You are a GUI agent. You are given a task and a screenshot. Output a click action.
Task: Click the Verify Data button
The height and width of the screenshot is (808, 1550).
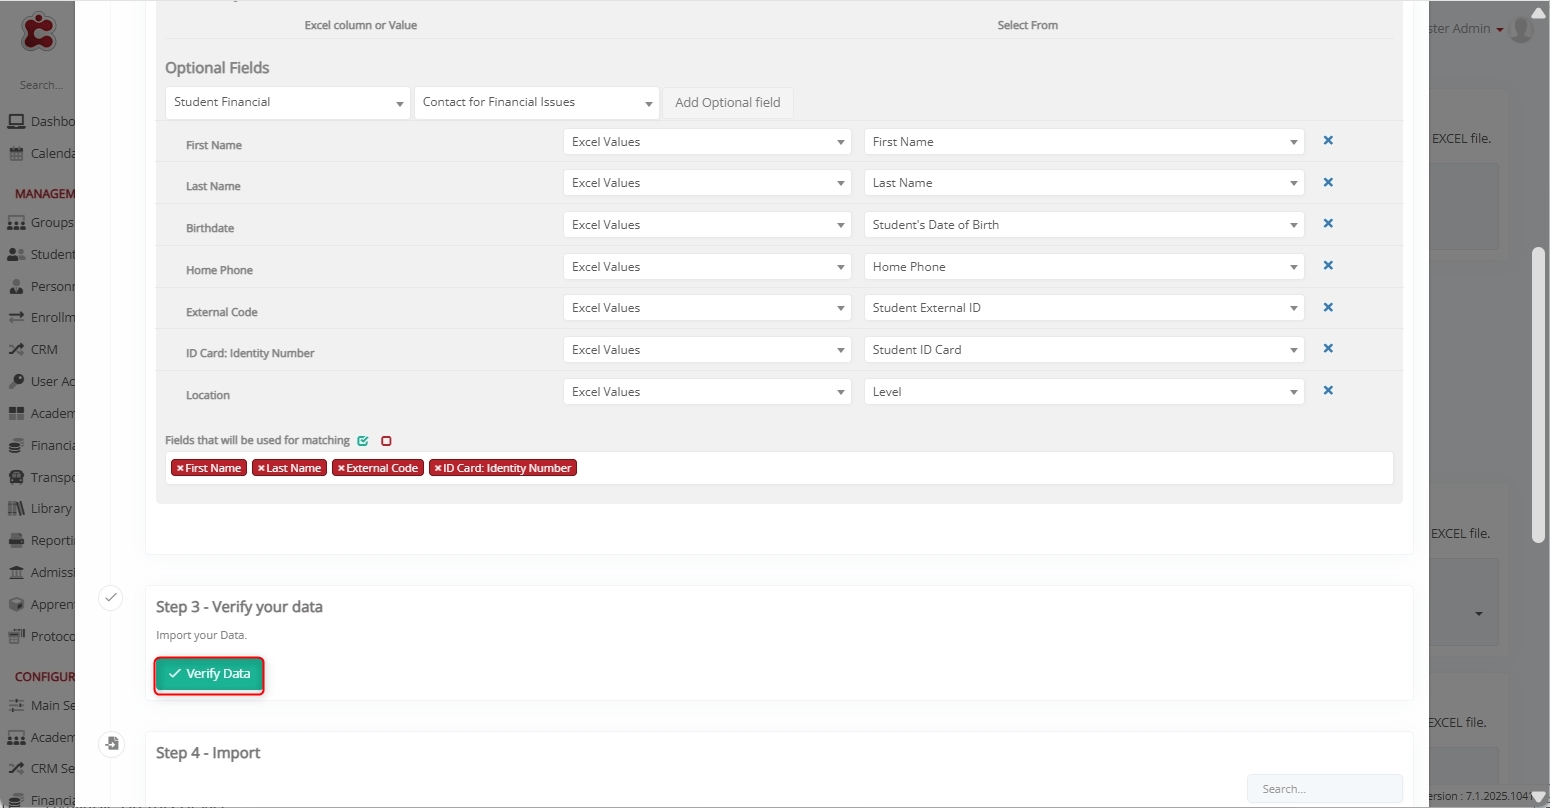click(x=209, y=675)
